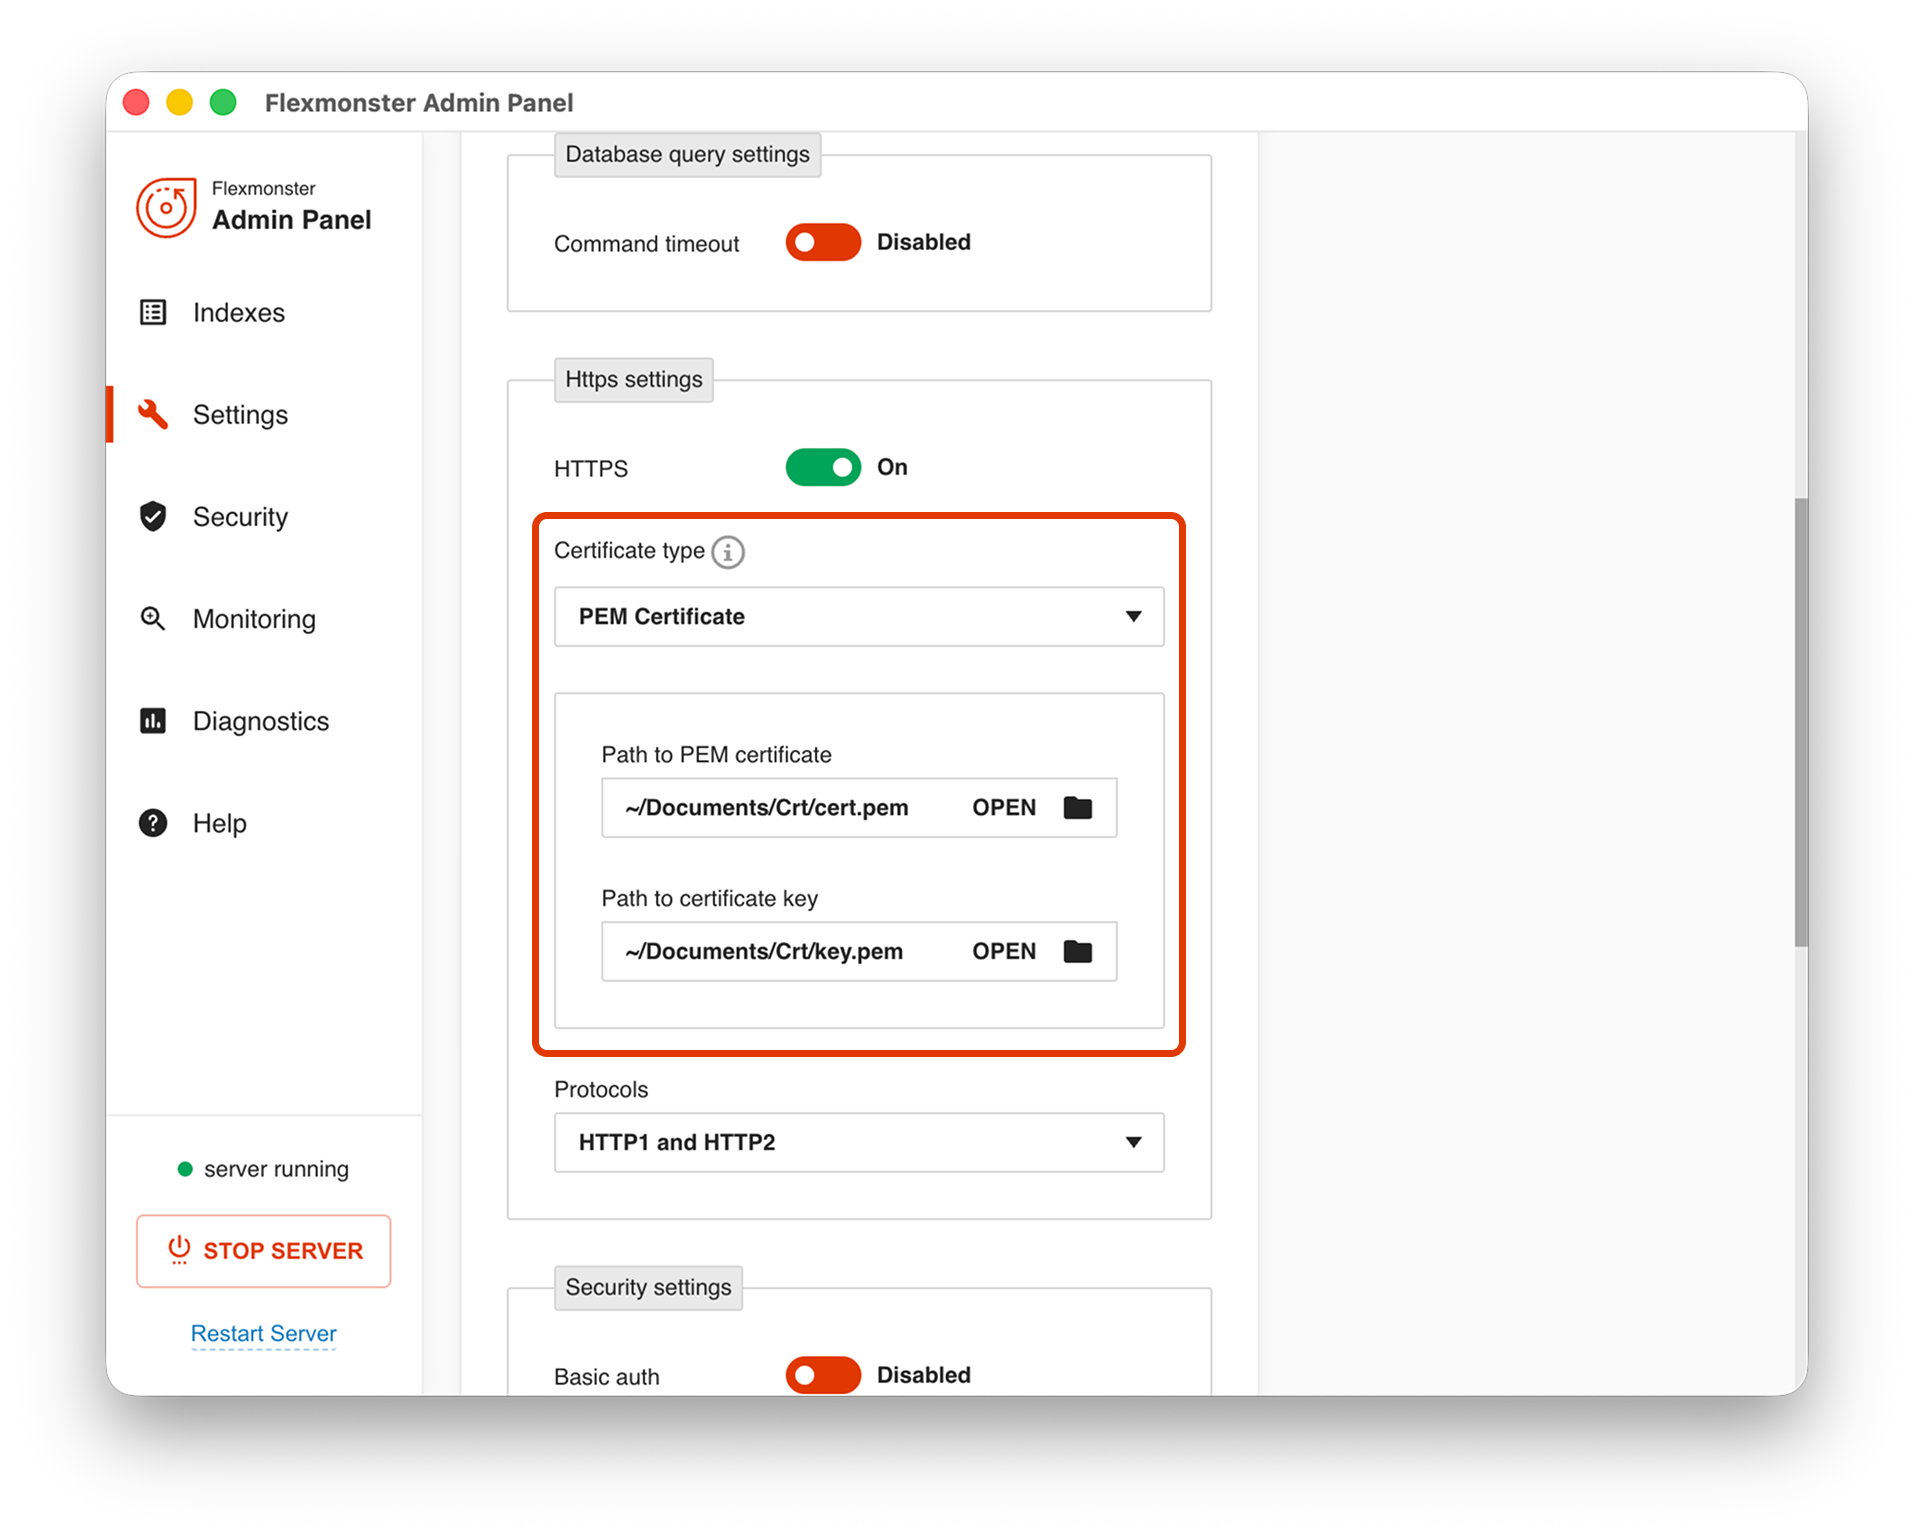Toggle the Command timeout switch
Screen dimensions: 1914x1536
[823, 242]
